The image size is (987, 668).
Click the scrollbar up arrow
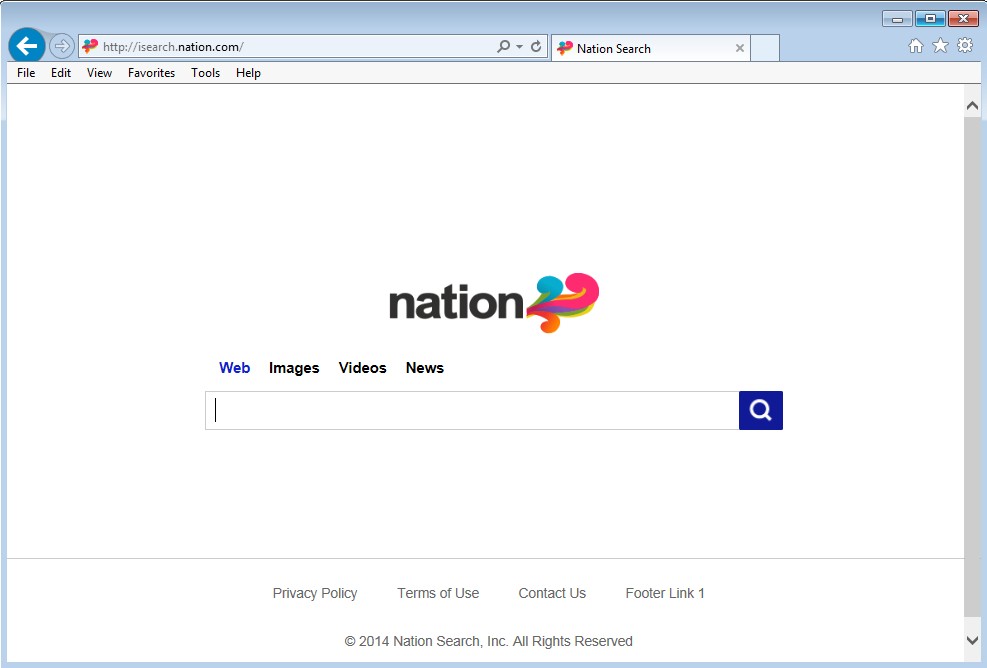click(x=972, y=106)
